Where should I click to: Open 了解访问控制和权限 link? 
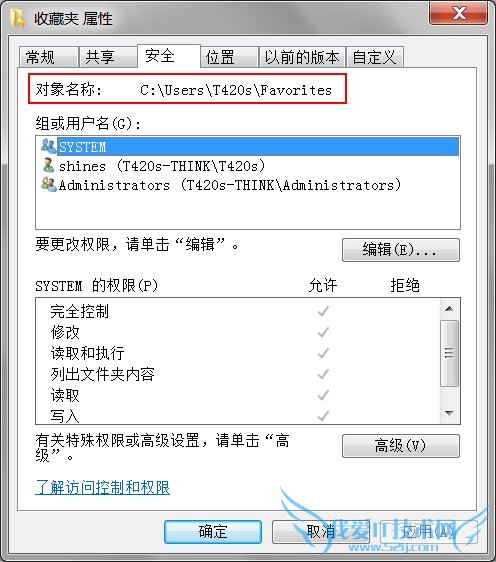pos(102,487)
